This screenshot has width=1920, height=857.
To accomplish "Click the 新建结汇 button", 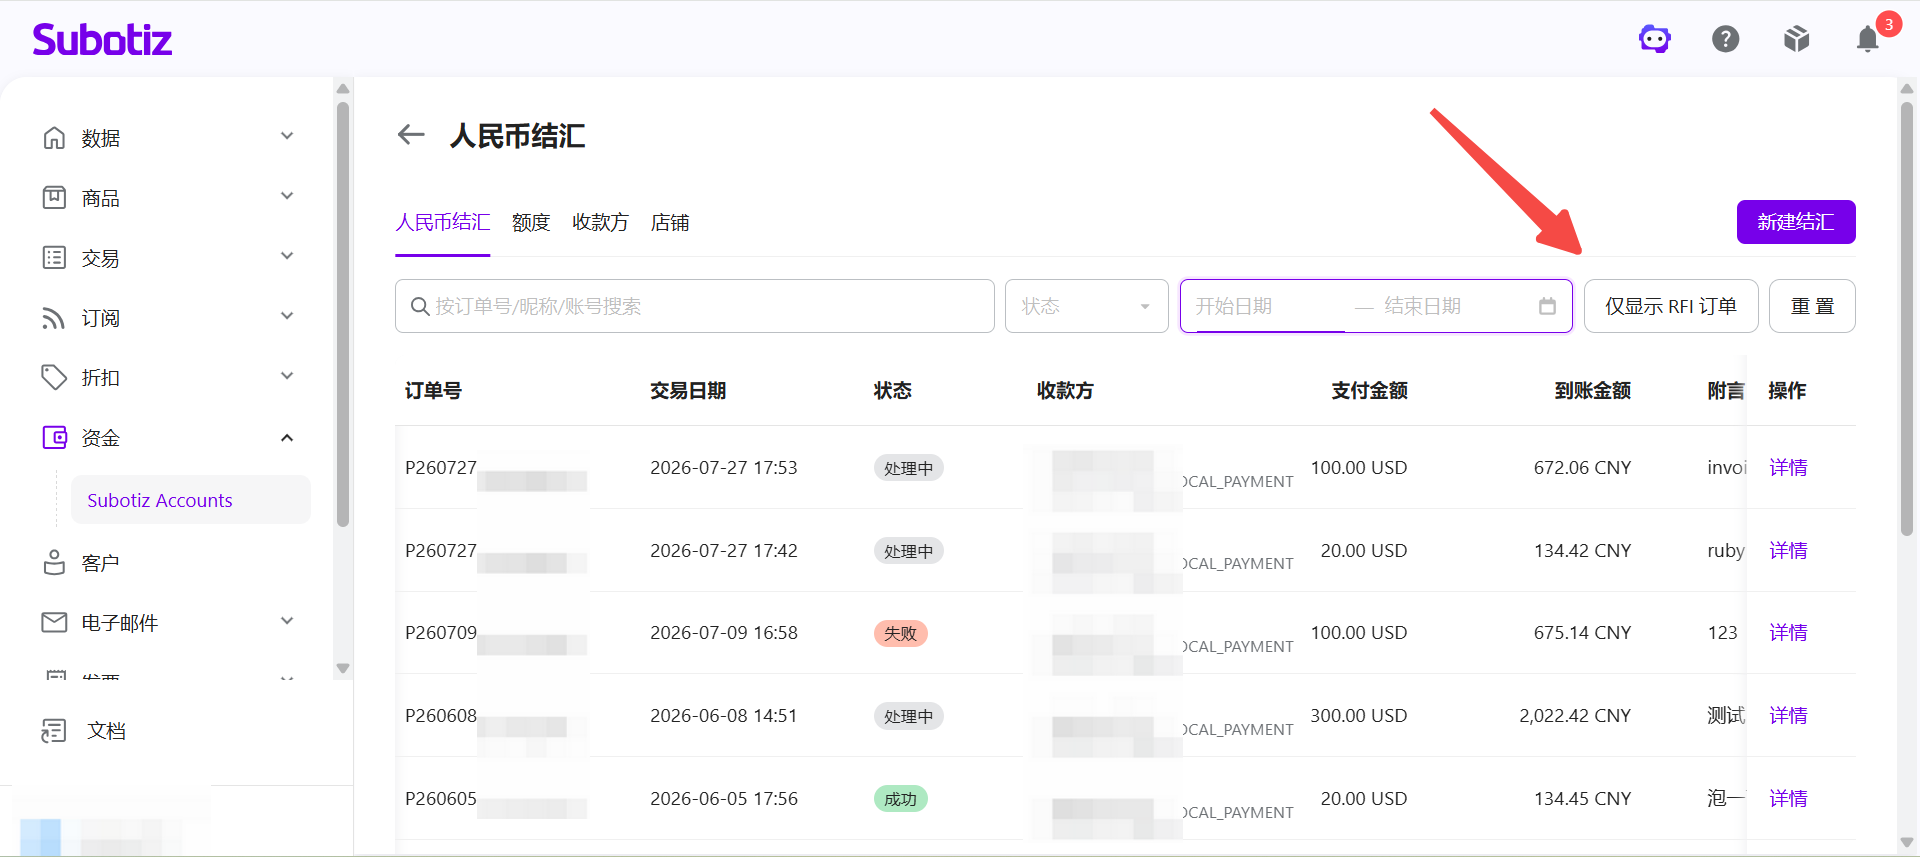I will coord(1796,222).
